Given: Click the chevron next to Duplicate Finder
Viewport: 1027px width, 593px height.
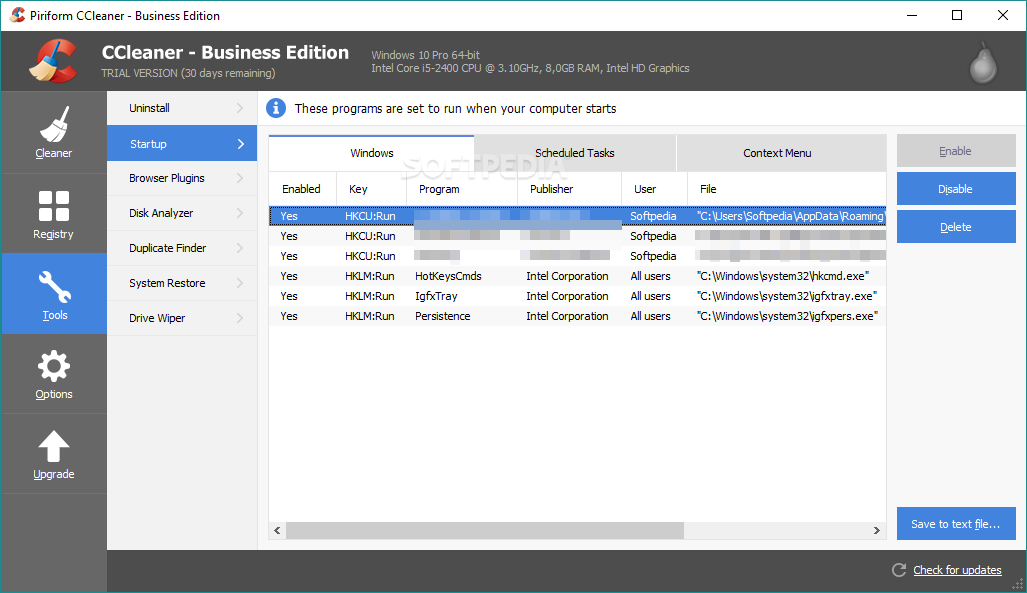Looking at the screenshot, I should point(240,248).
